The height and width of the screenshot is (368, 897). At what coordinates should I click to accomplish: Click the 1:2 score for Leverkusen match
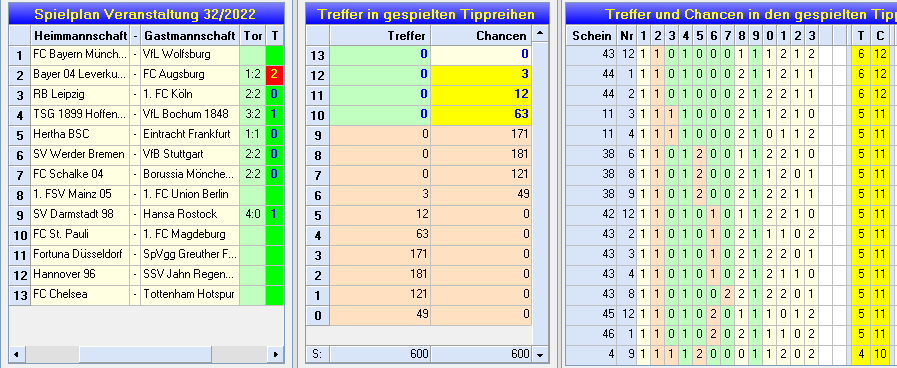point(253,75)
